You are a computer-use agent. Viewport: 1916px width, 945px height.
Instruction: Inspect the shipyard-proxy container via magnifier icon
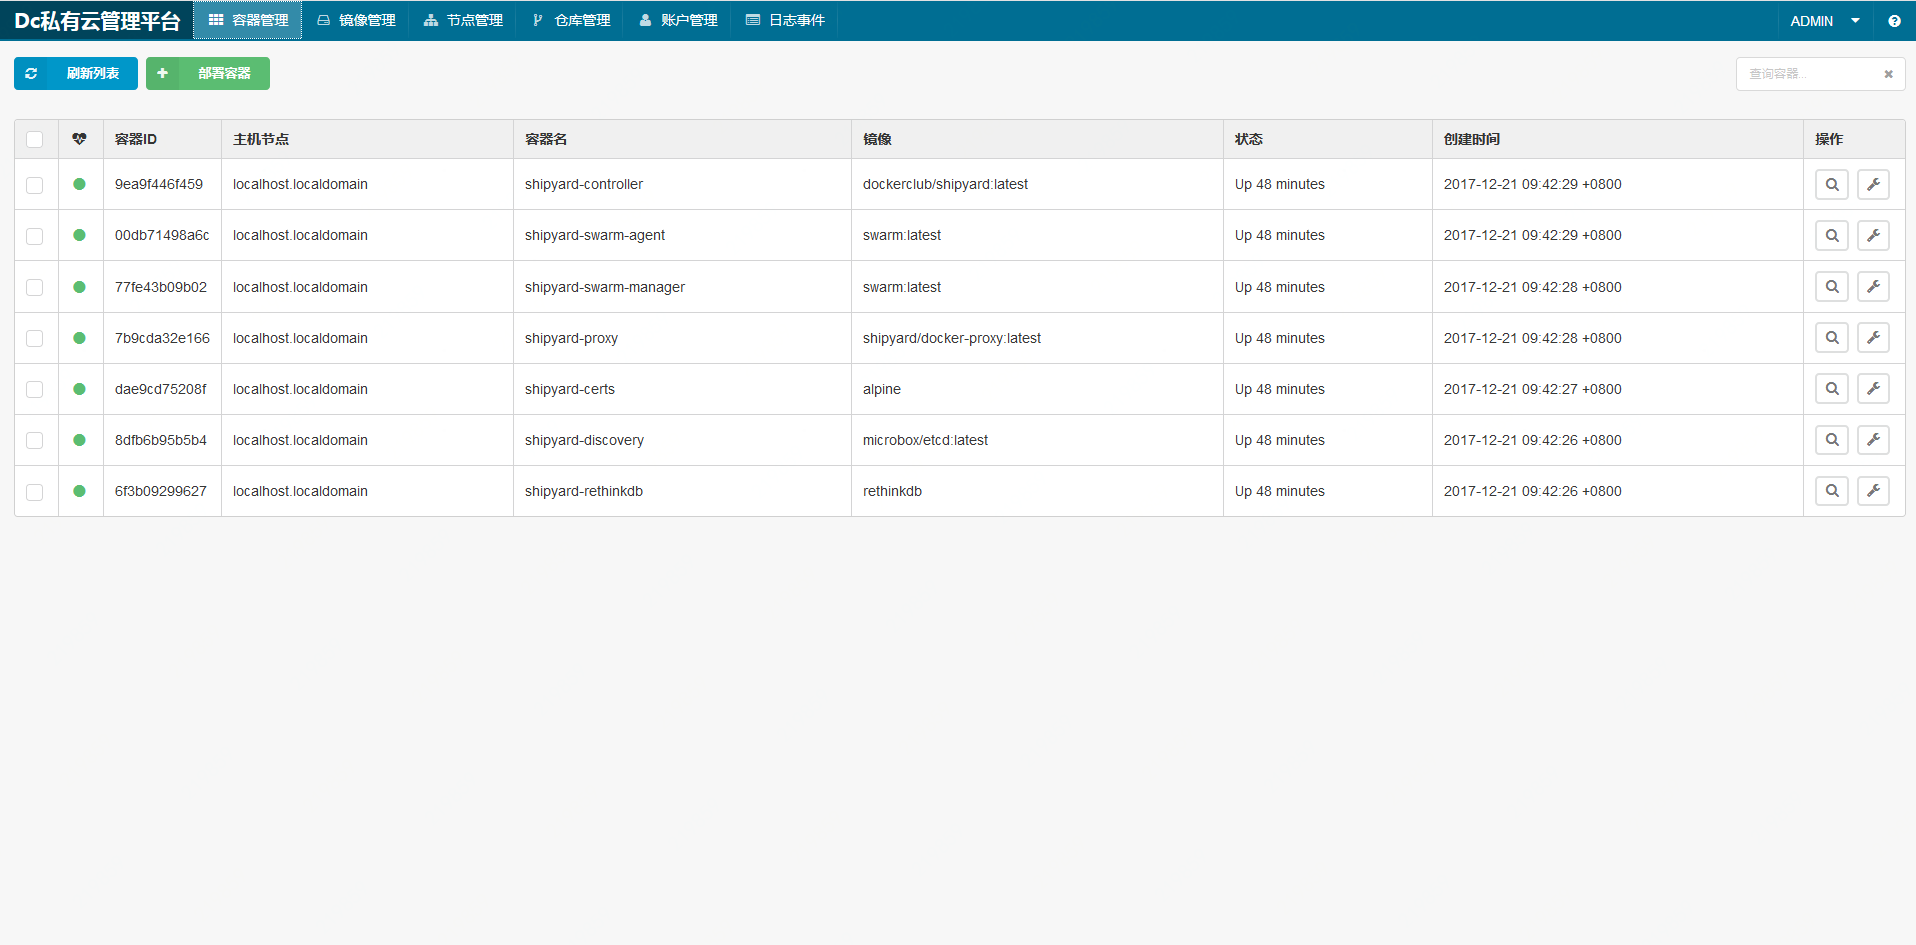click(x=1832, y=338)
